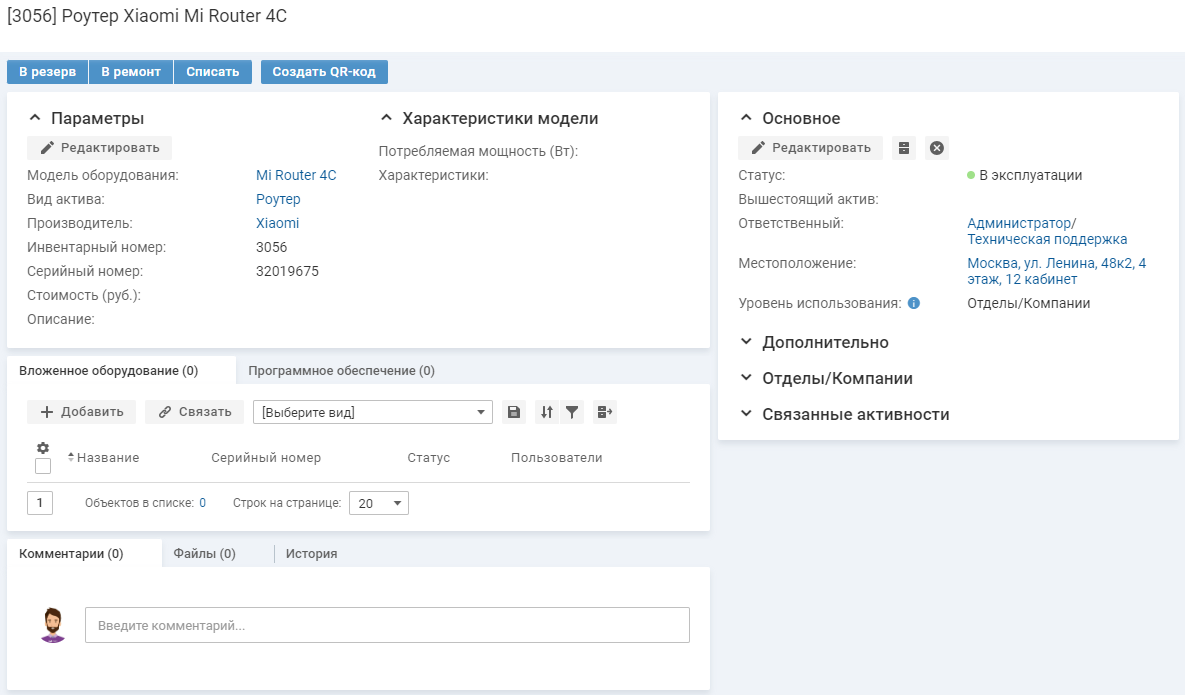Click the Создать QR-код button

pos(324,72)
